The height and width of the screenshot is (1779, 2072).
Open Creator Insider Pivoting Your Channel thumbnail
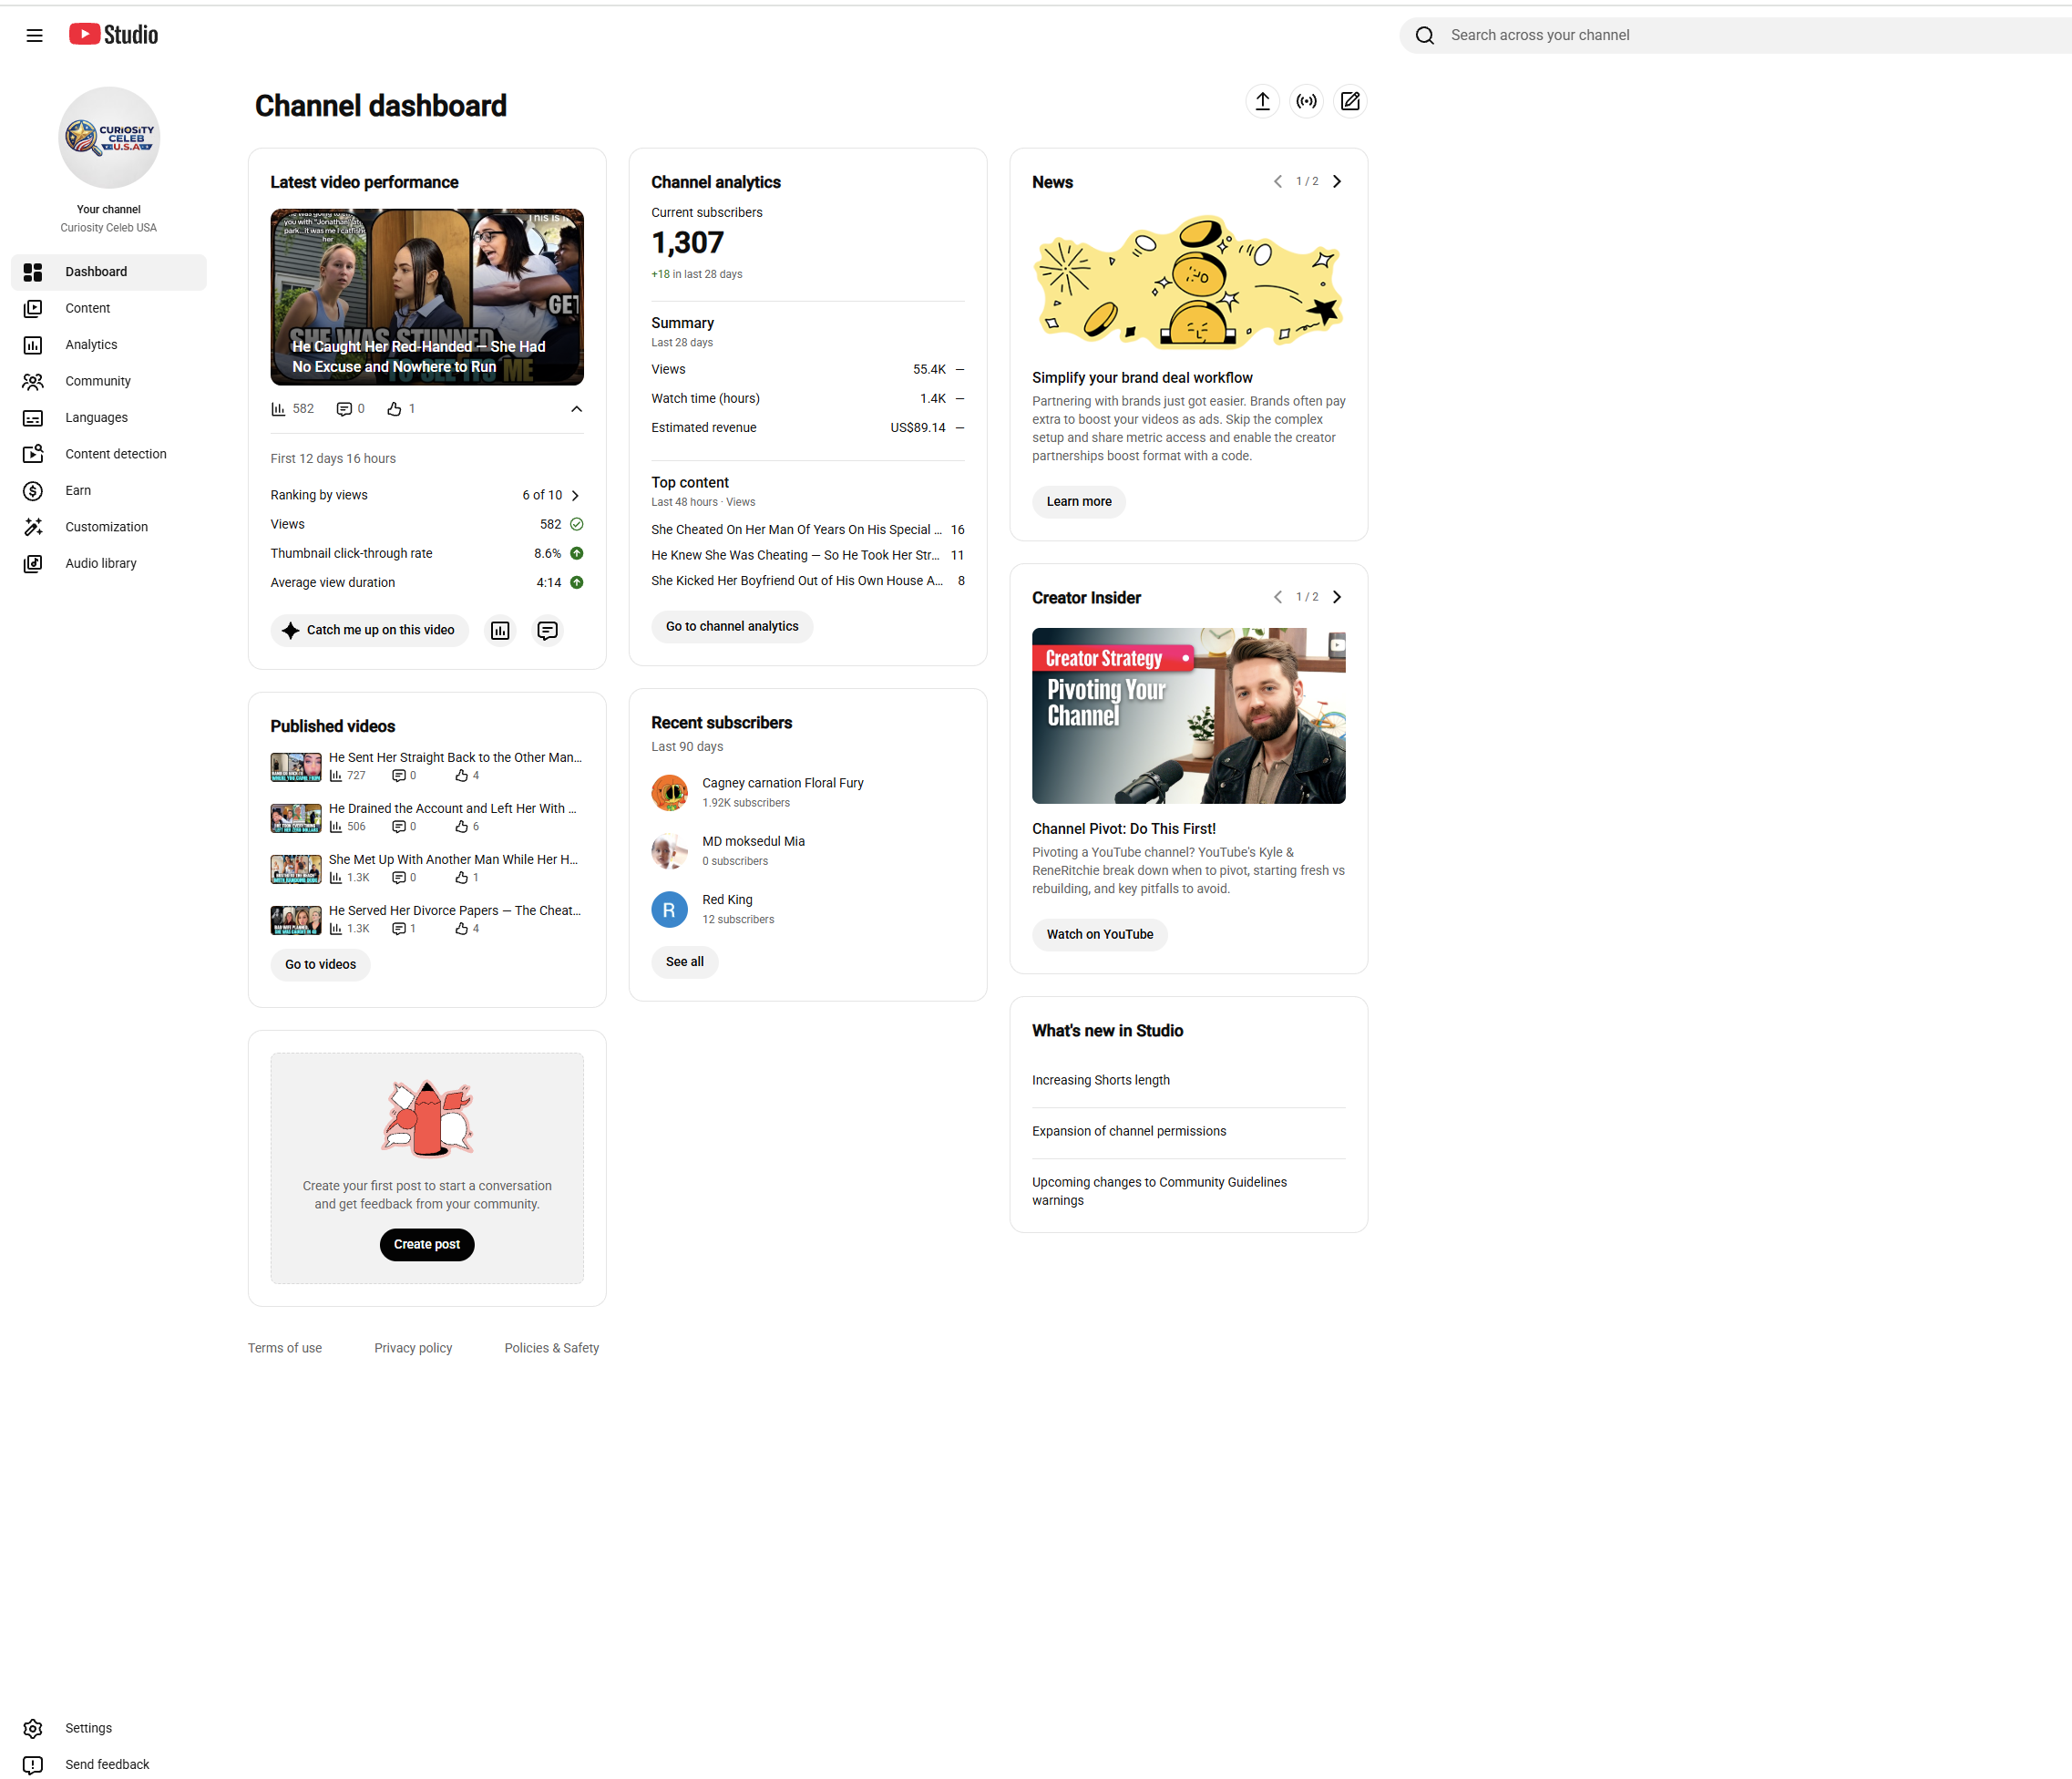(1189, 716)
